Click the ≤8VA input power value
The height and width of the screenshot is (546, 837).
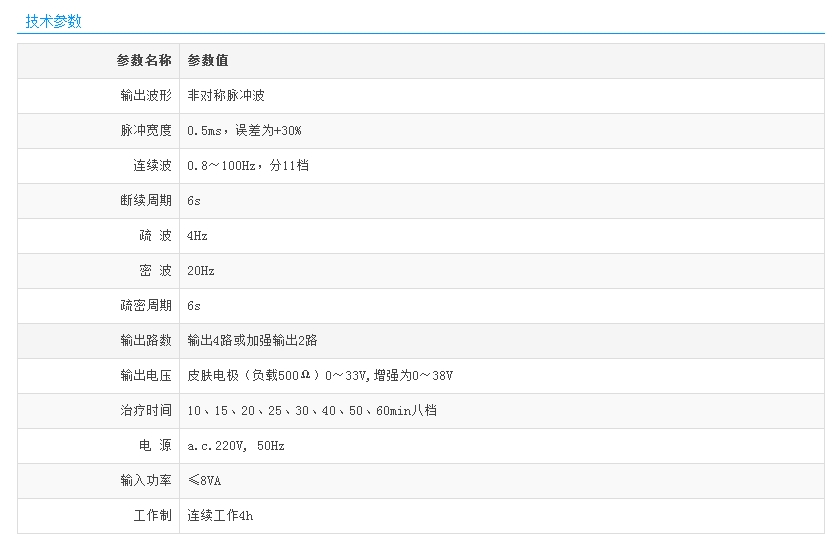tap(204, 481)
